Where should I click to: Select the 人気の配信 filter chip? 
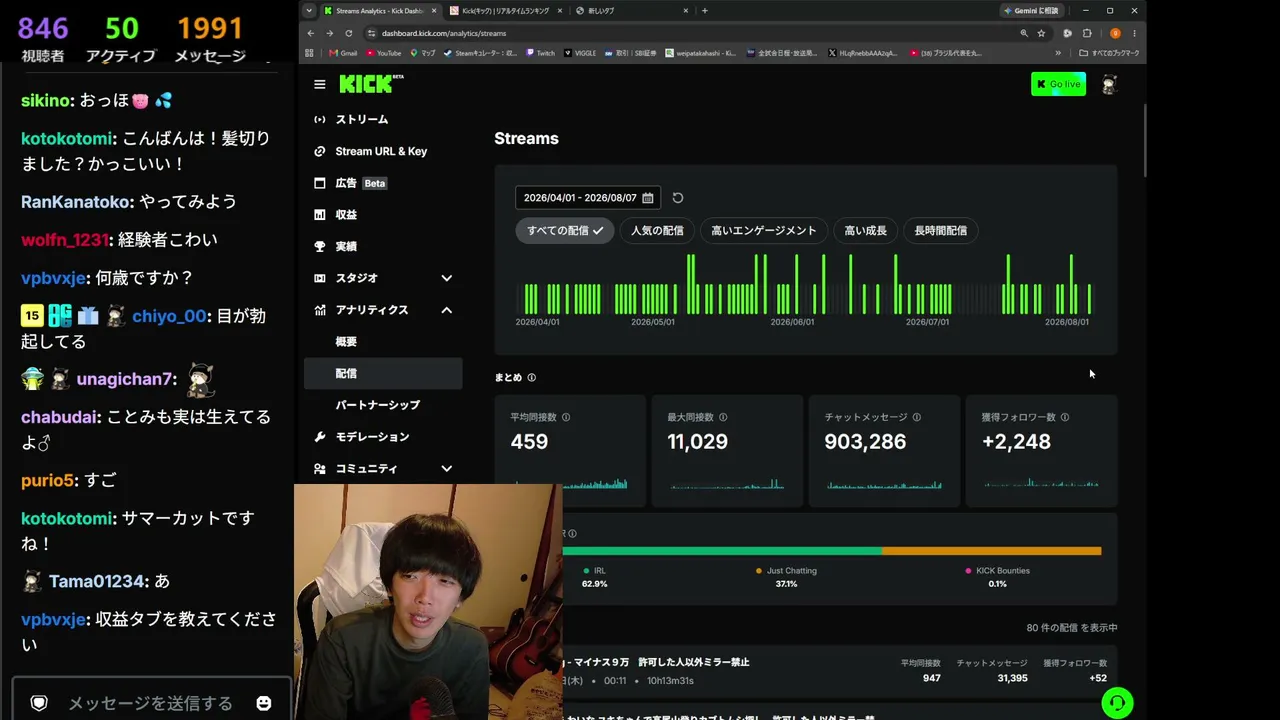point(657,231)
